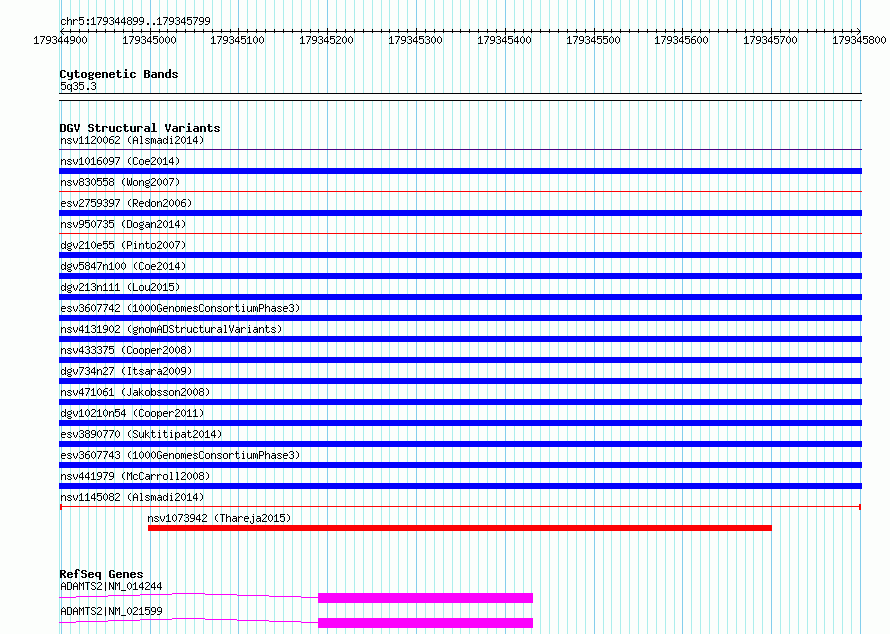The image size is (890, 634).
Task: Open variant dgv10210n54 (Cooper2011)
Action: [x=132, y=413]
